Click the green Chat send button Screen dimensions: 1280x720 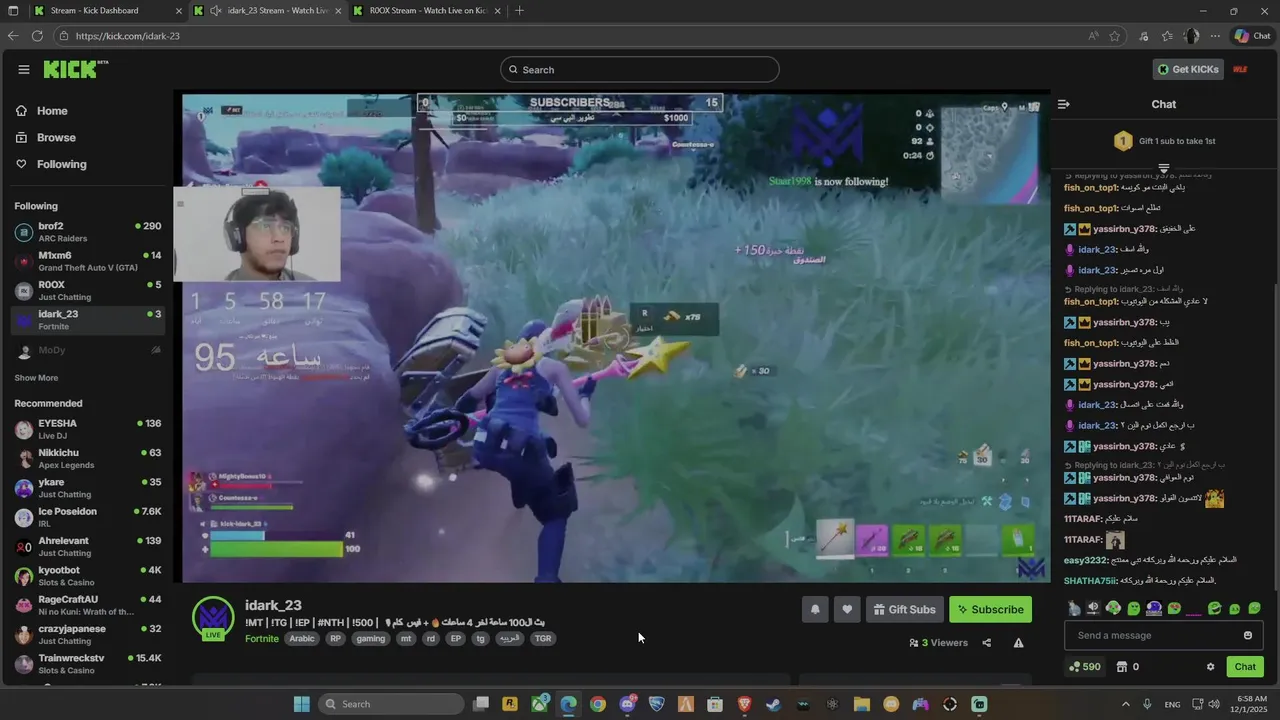[1245, 667]
